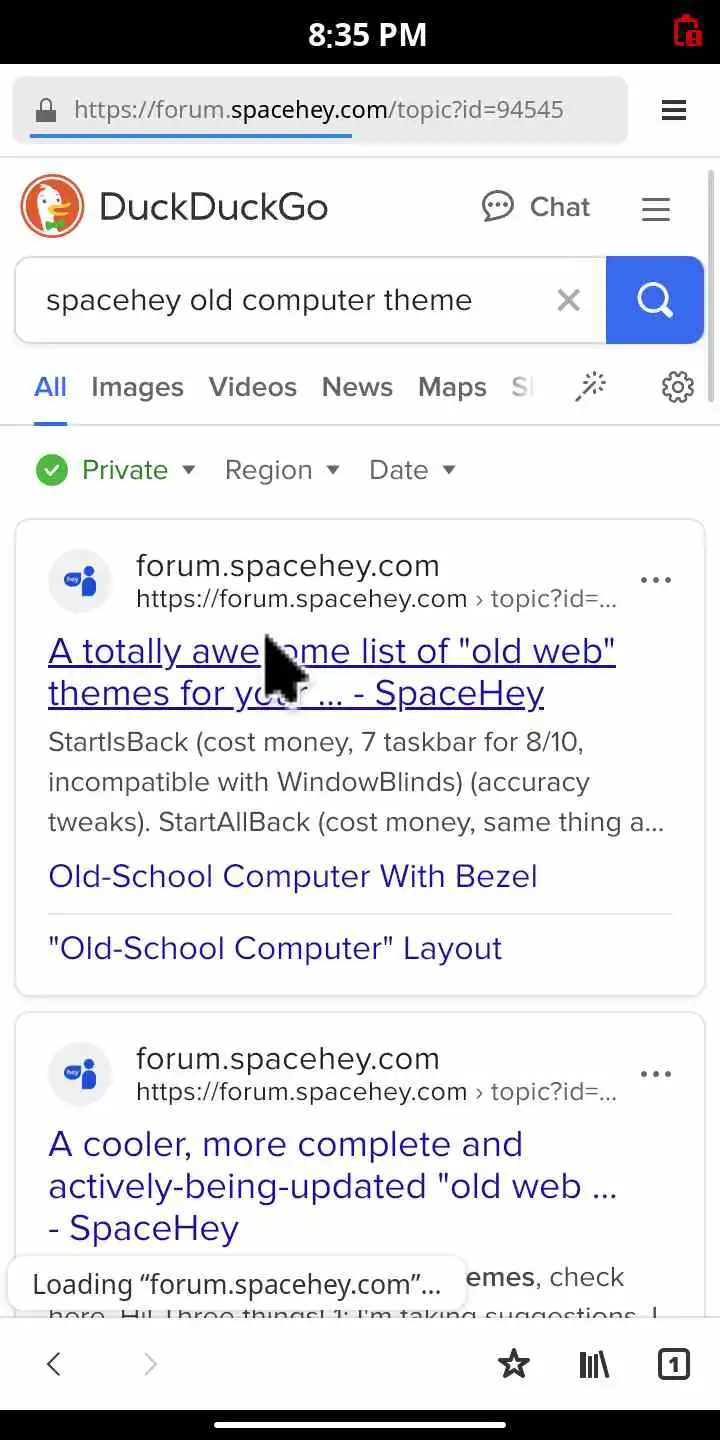Clear the search box text

point(568,300)
